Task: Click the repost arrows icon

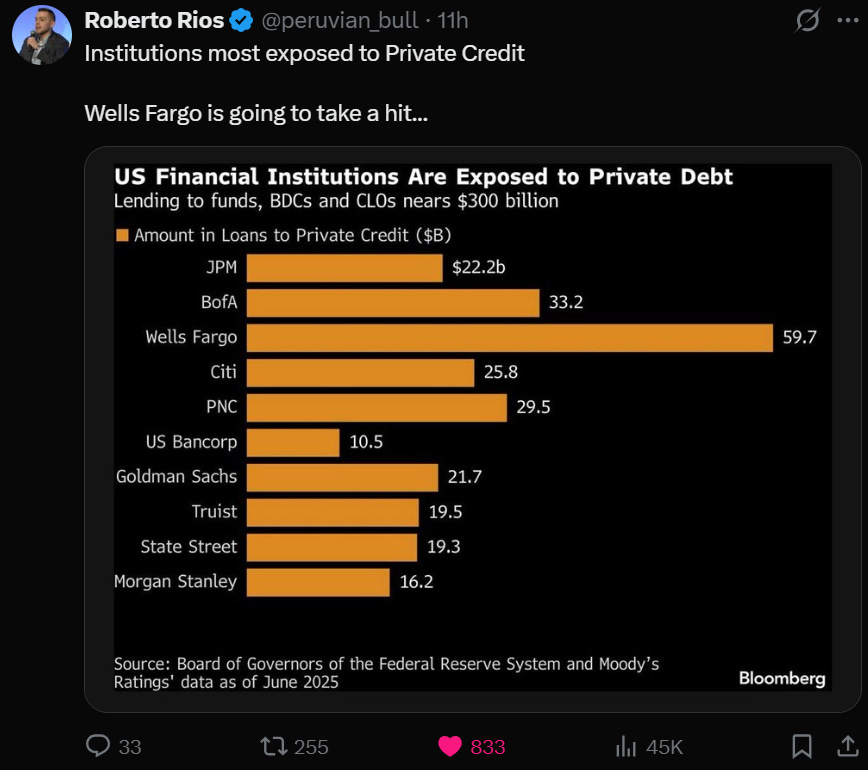Action: [x=274, y=746]
